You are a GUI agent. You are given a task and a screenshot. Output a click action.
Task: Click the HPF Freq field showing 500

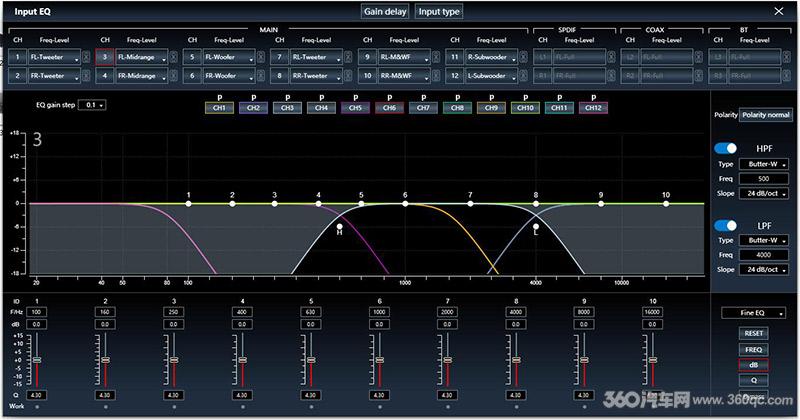click(x=764, y=179)
